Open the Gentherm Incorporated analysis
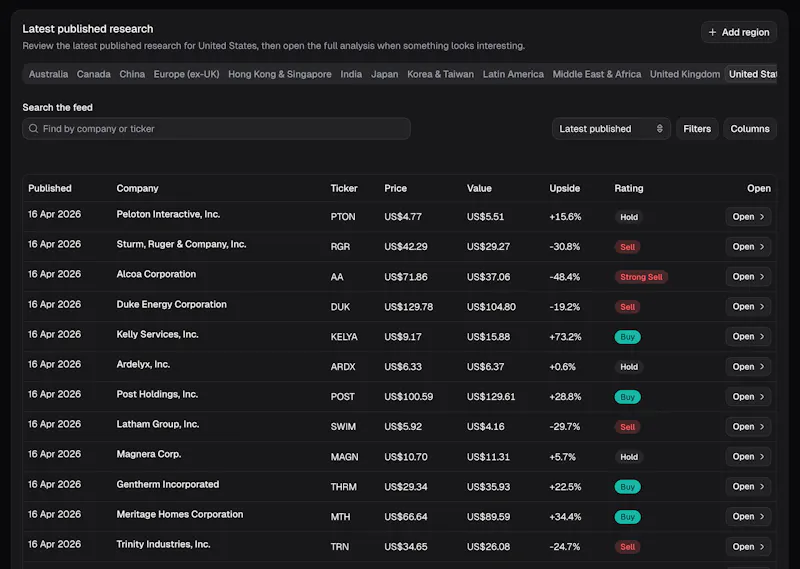This screenshot has height=569, width=800. click(748, 487)
